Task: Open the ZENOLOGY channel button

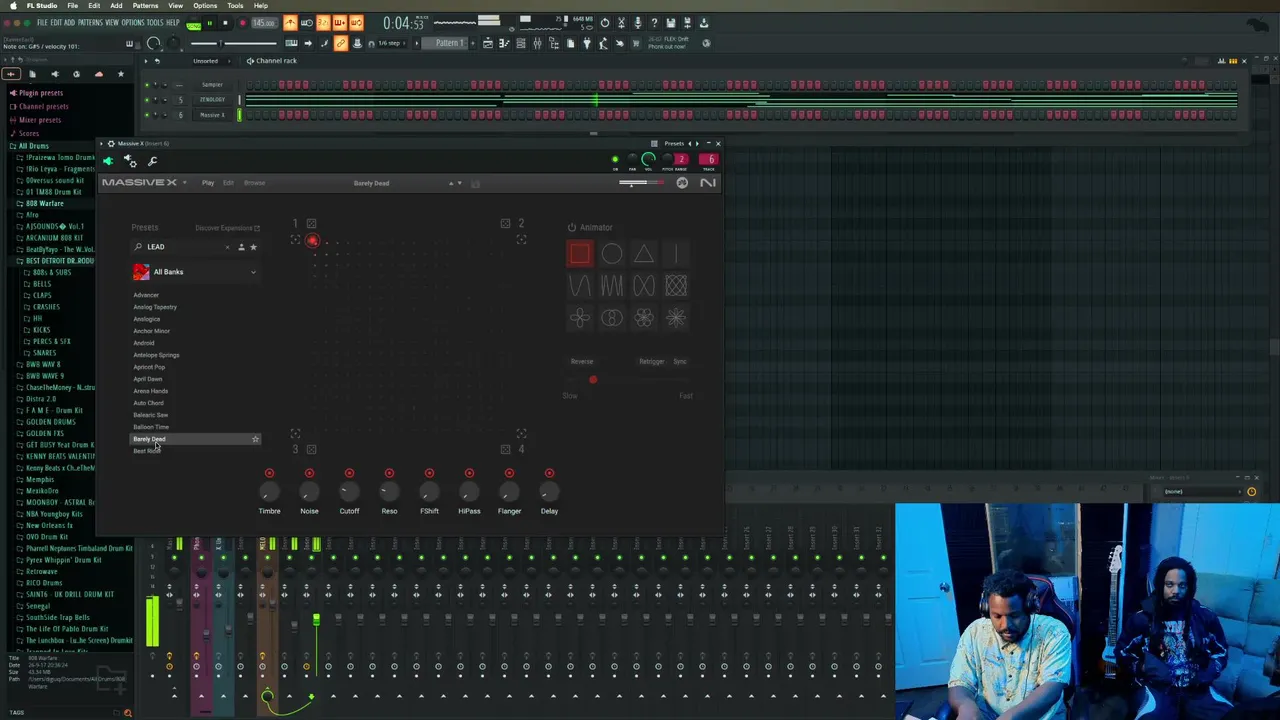Action: pos(212,100)
